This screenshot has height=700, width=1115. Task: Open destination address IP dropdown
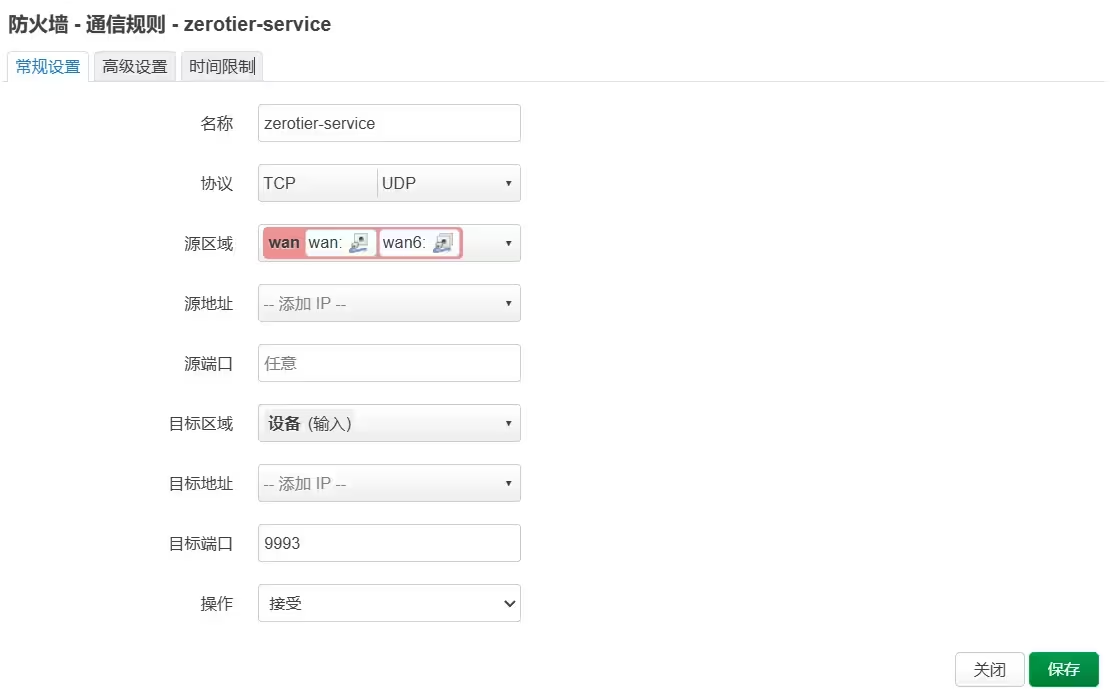click(508, 483)
